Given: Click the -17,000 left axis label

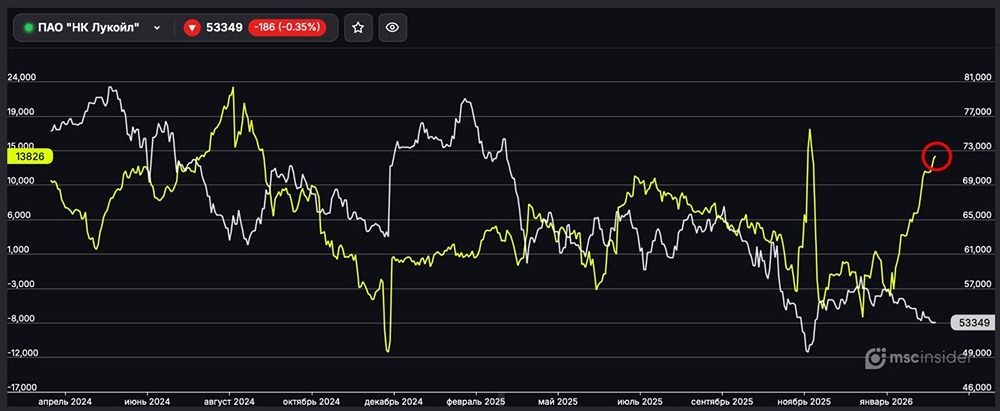Looking at the screenshot, I should [22, 387].
